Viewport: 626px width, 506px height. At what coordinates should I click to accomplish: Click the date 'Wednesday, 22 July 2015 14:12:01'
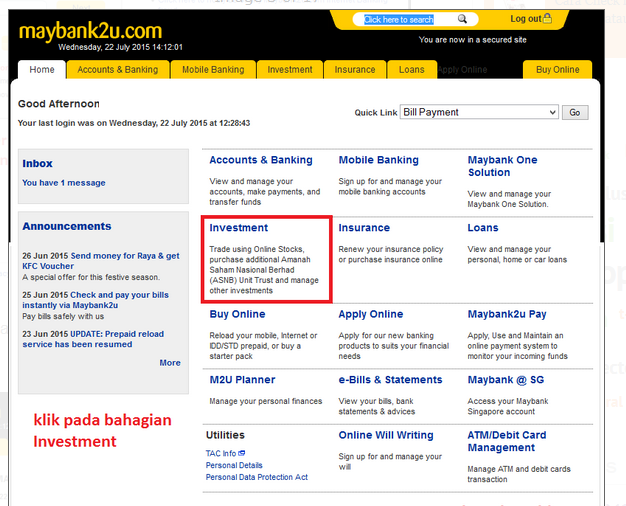120,47
